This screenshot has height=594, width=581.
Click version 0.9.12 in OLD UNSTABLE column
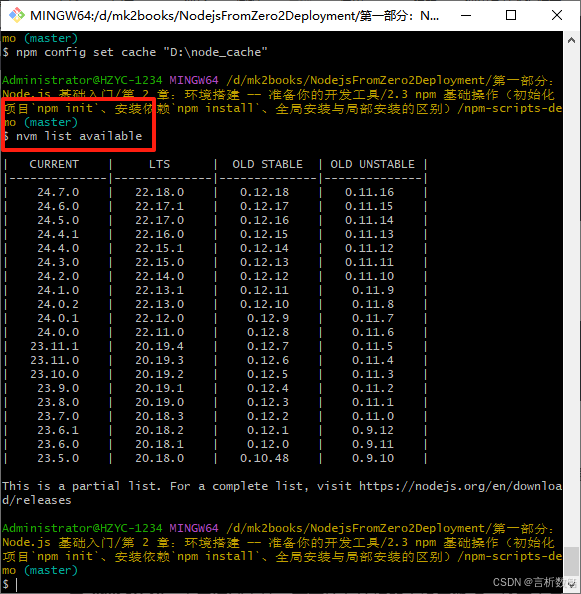(x=373, y=430)
